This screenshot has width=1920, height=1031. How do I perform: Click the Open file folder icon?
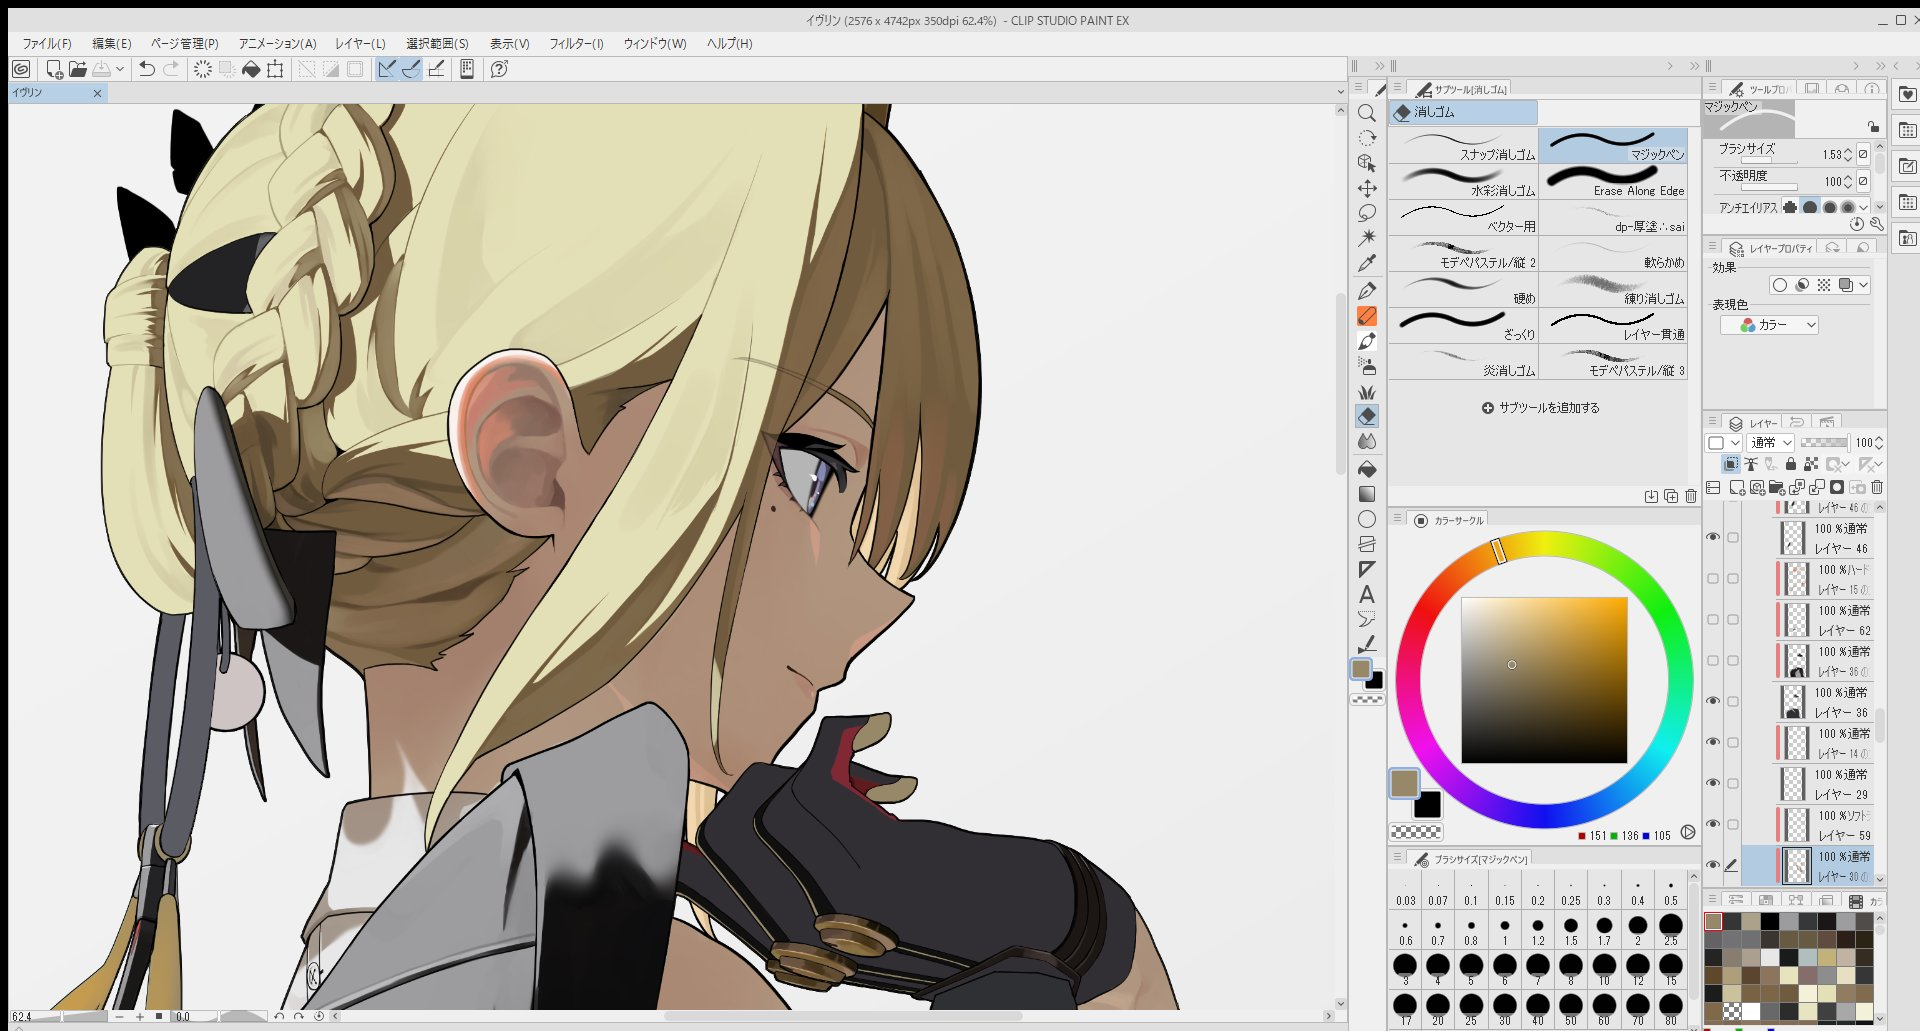77,69
